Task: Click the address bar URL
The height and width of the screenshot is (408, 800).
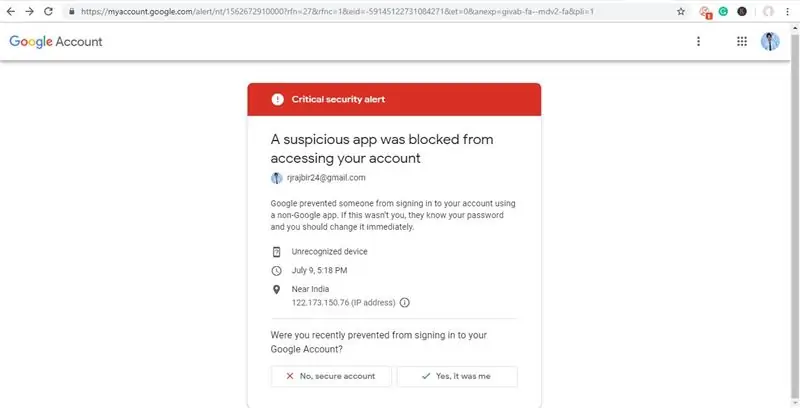Action: pyautogui.click(x=337, y=11)
